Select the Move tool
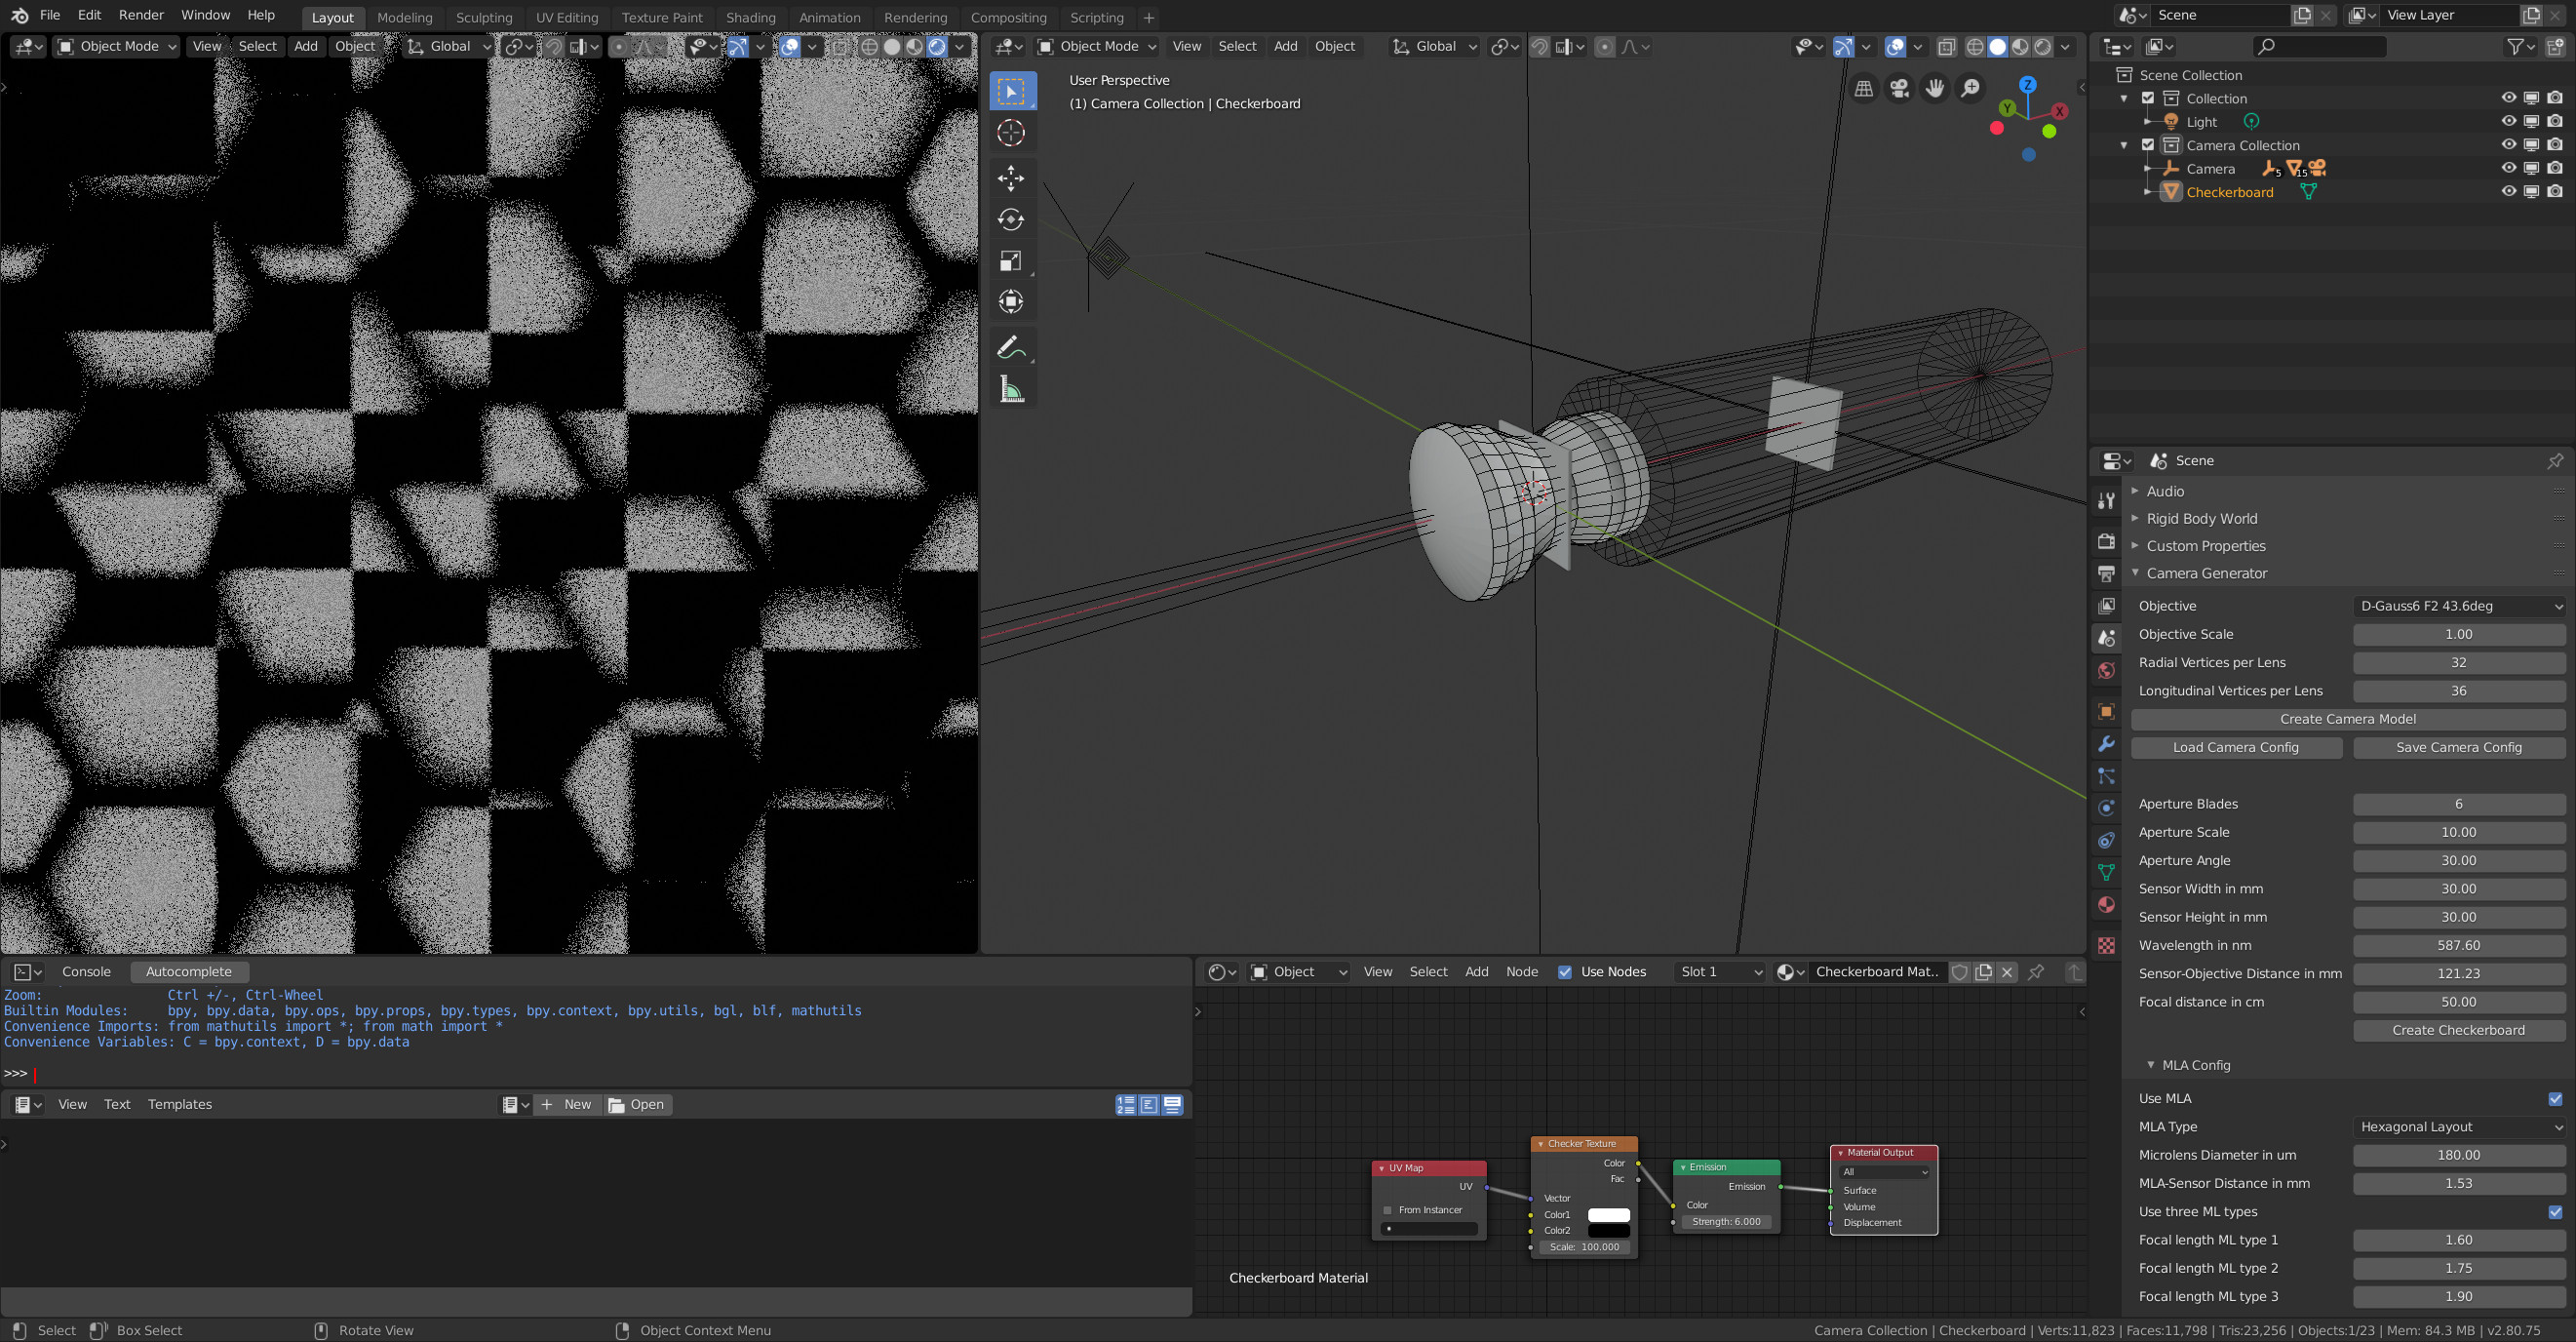Screen dimensions: 2576x1342 coord(1011,178)
